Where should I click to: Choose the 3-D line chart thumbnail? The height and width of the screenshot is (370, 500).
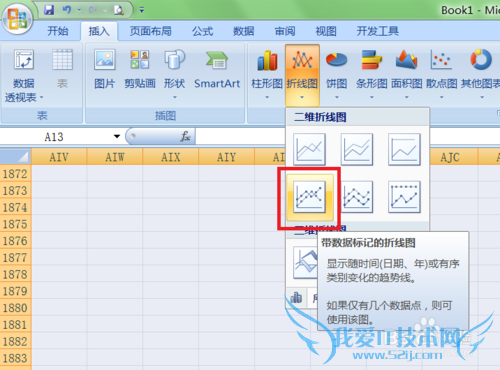pyautogui.click(x=305, y=263)
